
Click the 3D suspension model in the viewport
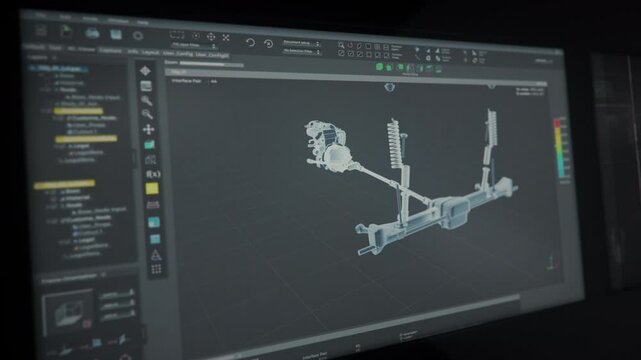pos(410,182)
